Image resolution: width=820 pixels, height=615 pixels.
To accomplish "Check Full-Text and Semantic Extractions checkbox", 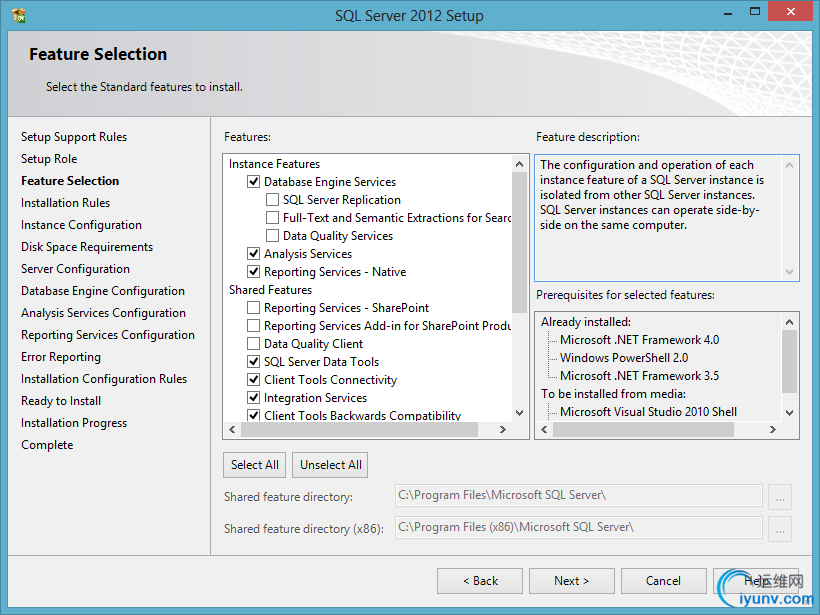I will 272,218.
